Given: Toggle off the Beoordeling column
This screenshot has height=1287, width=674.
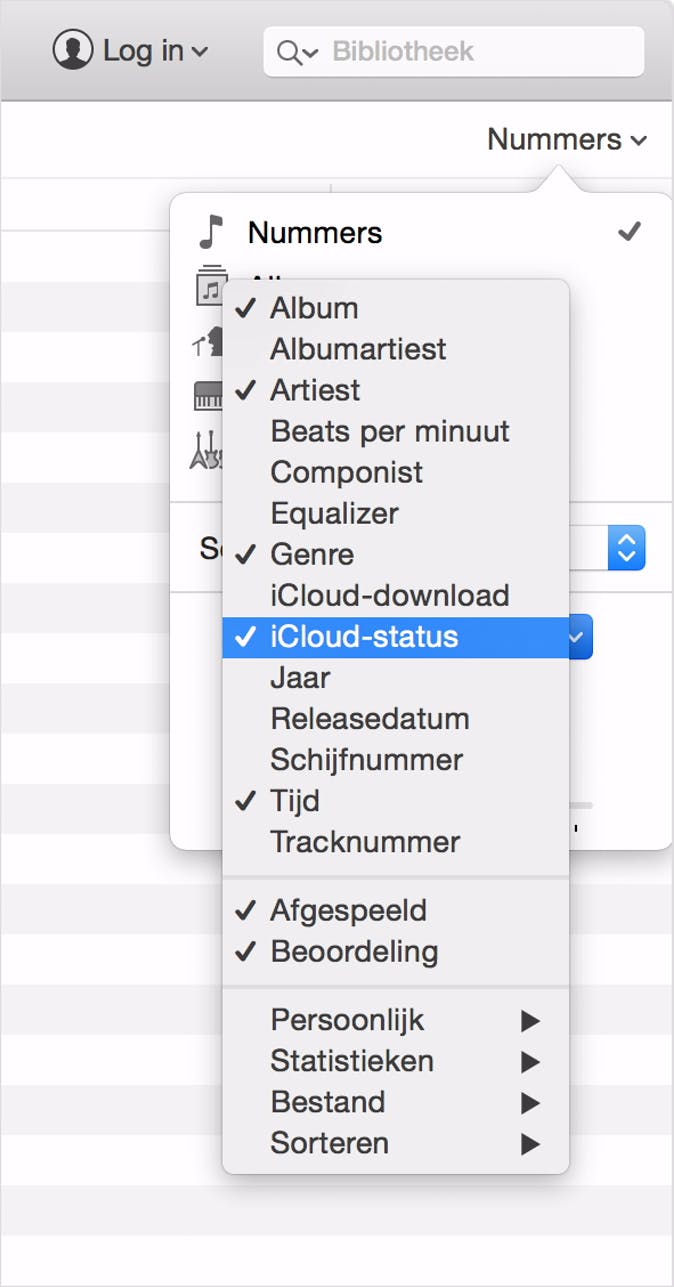Looking at the screenshot, I should [353, 951].
